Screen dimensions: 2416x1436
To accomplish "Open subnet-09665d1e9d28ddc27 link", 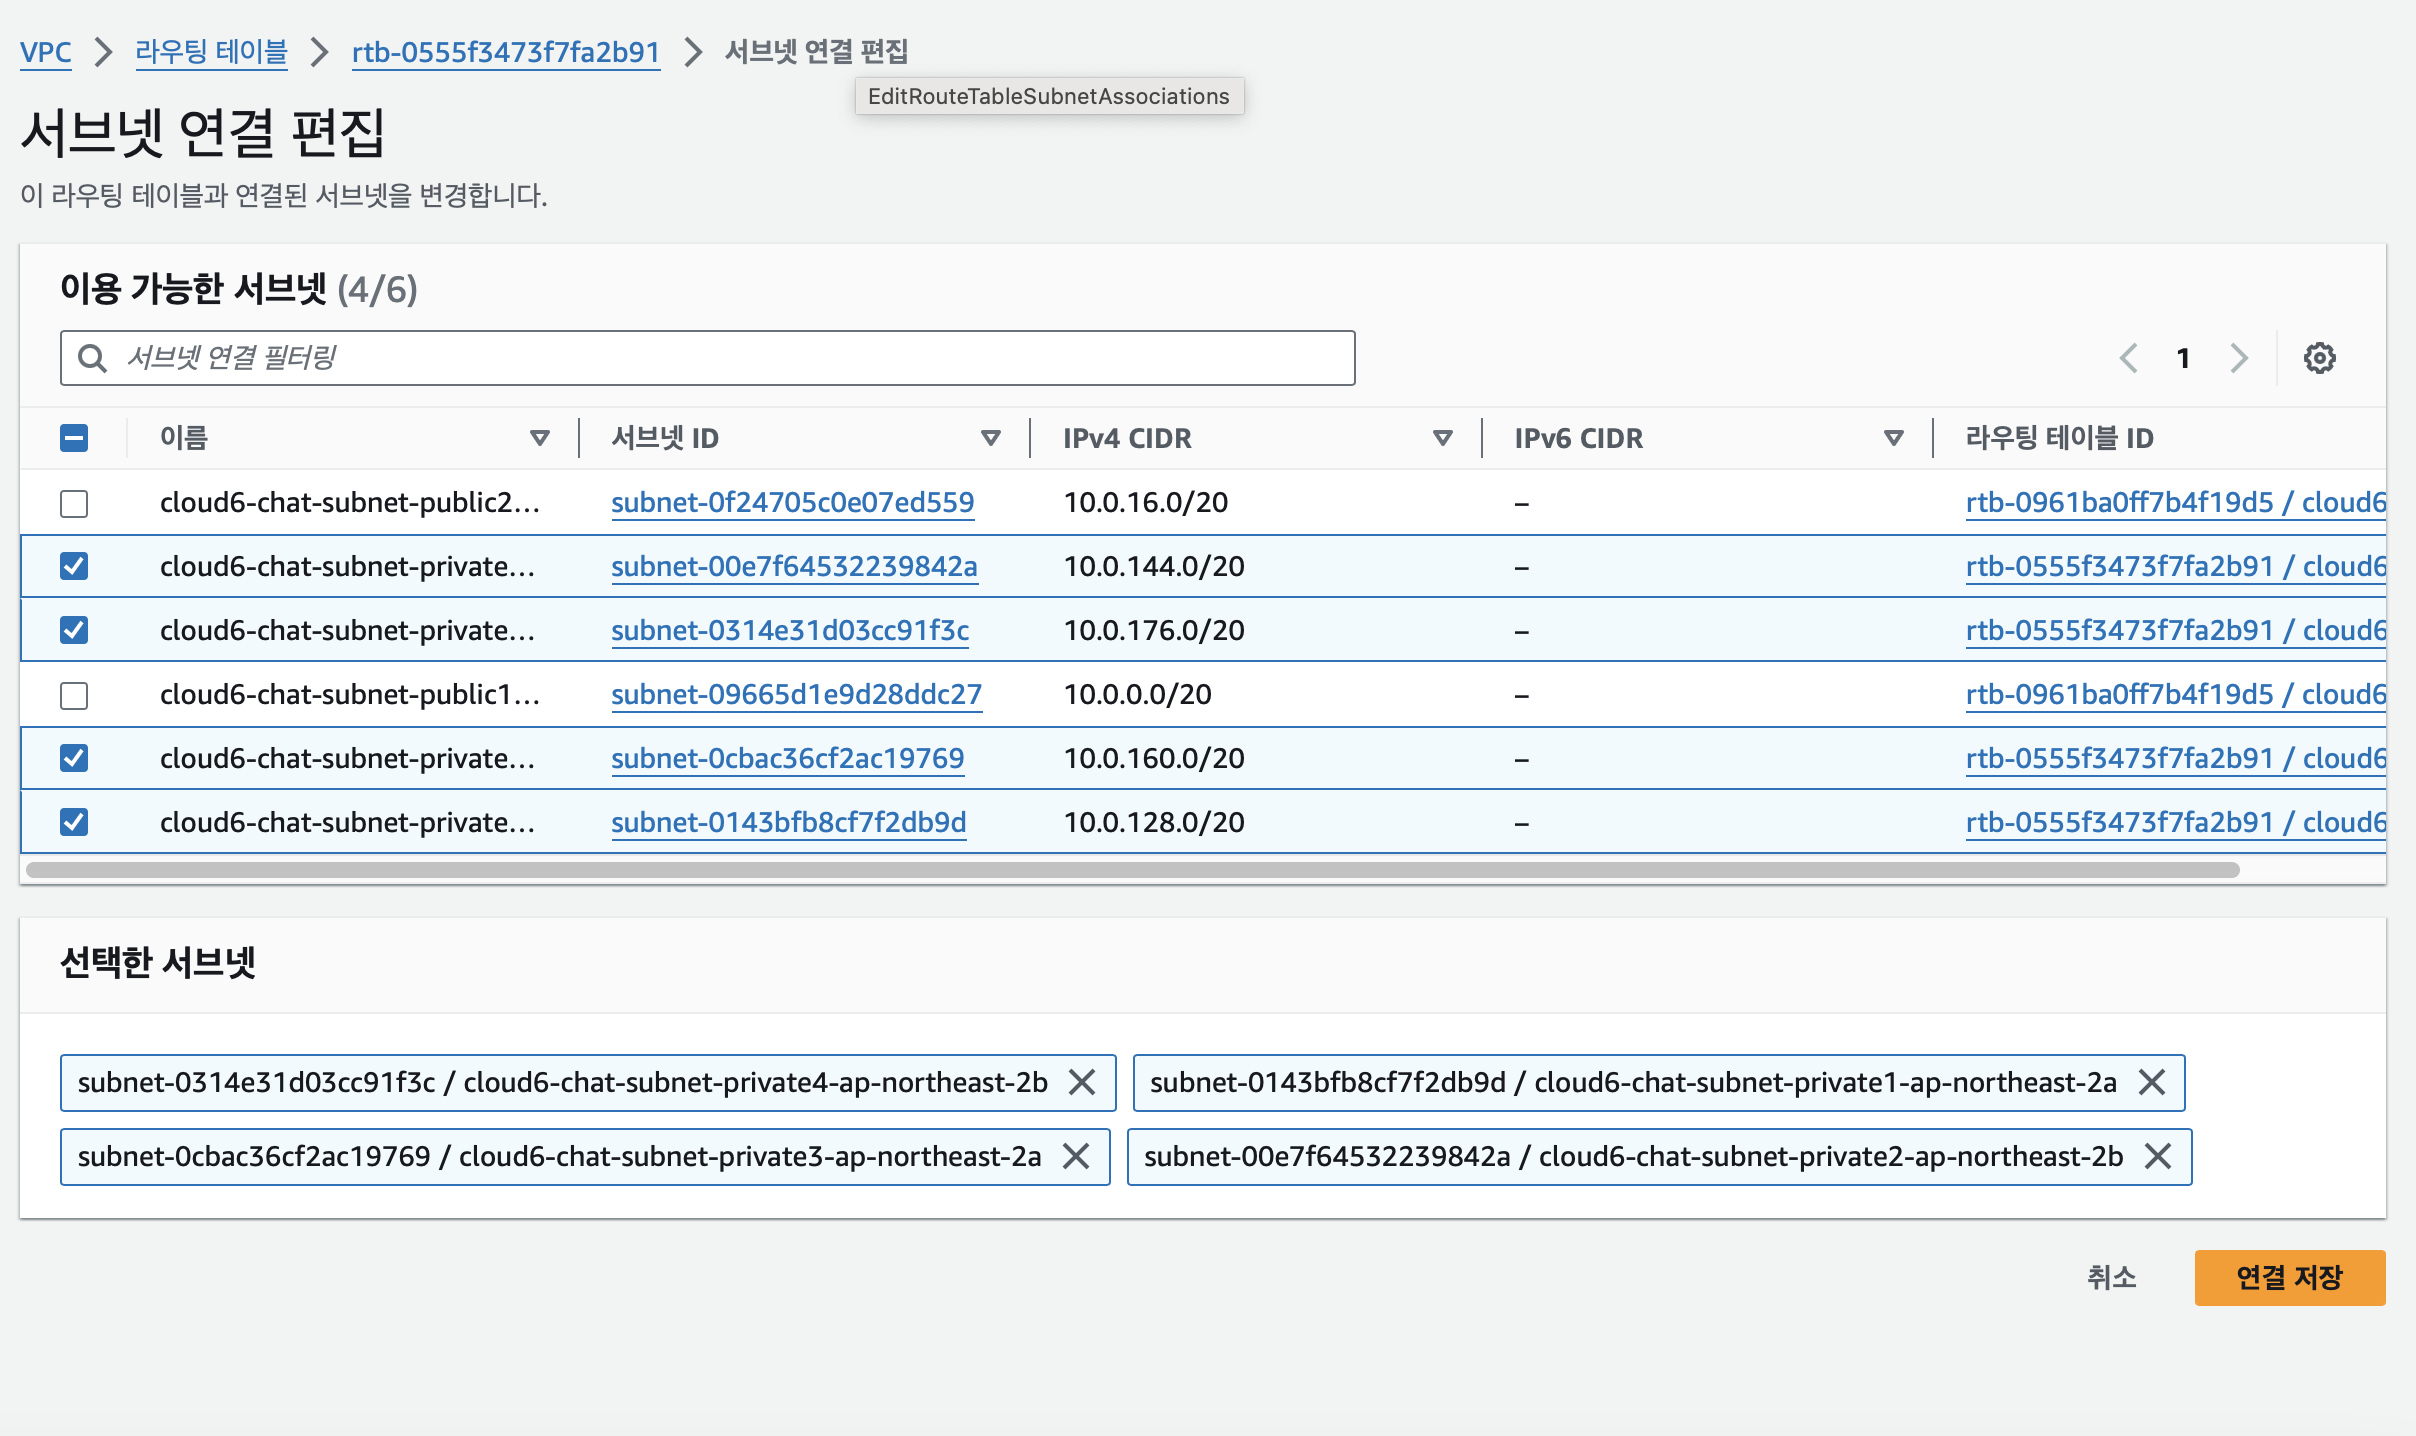I will pos(796,695).
